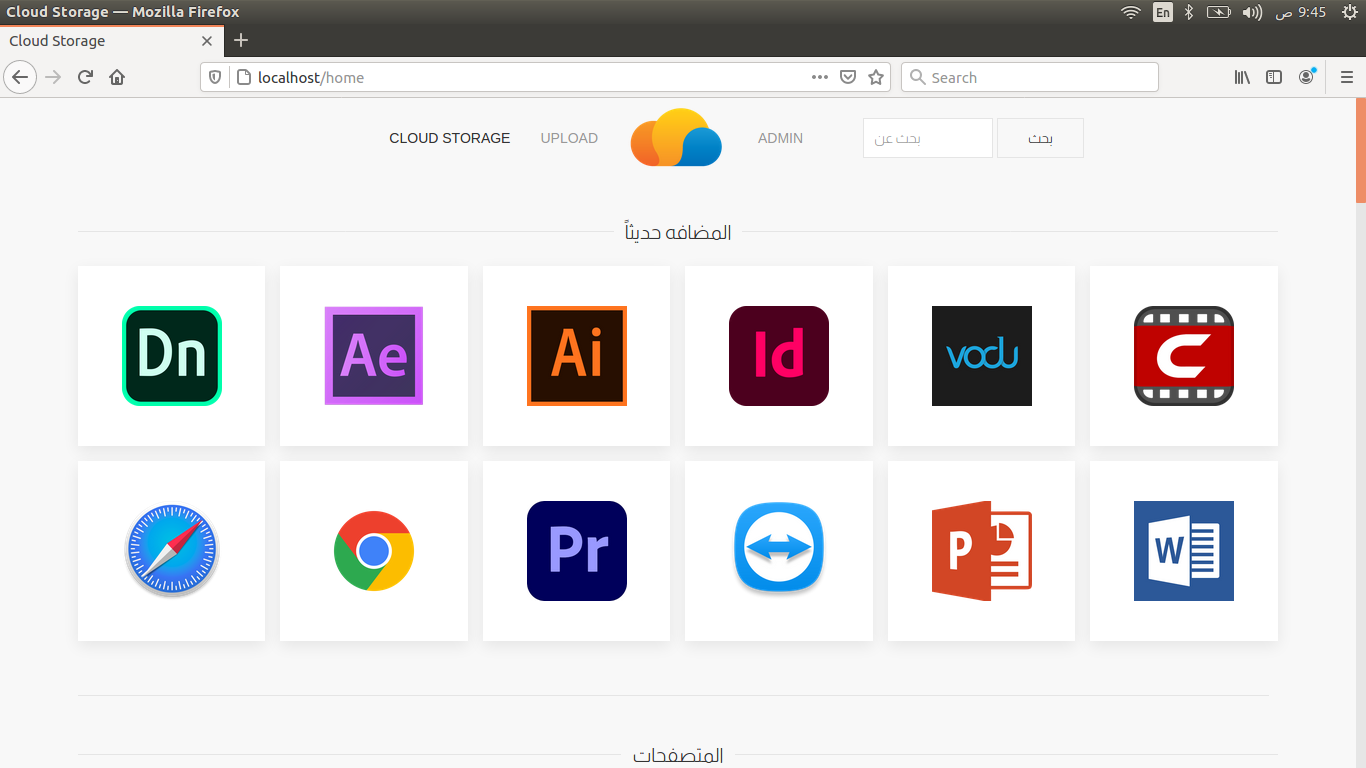Open the Adobe Dimension (Dn) app tile

pos(171,356)
